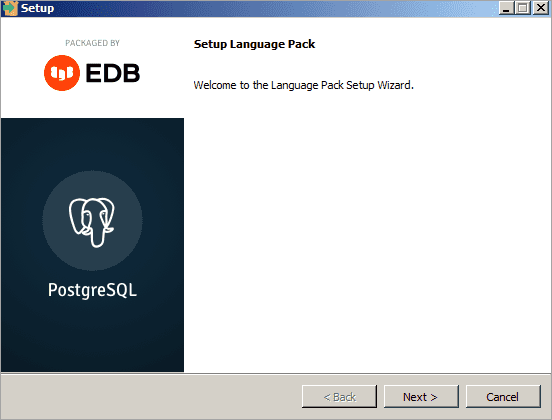Cancel the Language Pack setup
Viewport: 552px width, 420px height.
503,397
